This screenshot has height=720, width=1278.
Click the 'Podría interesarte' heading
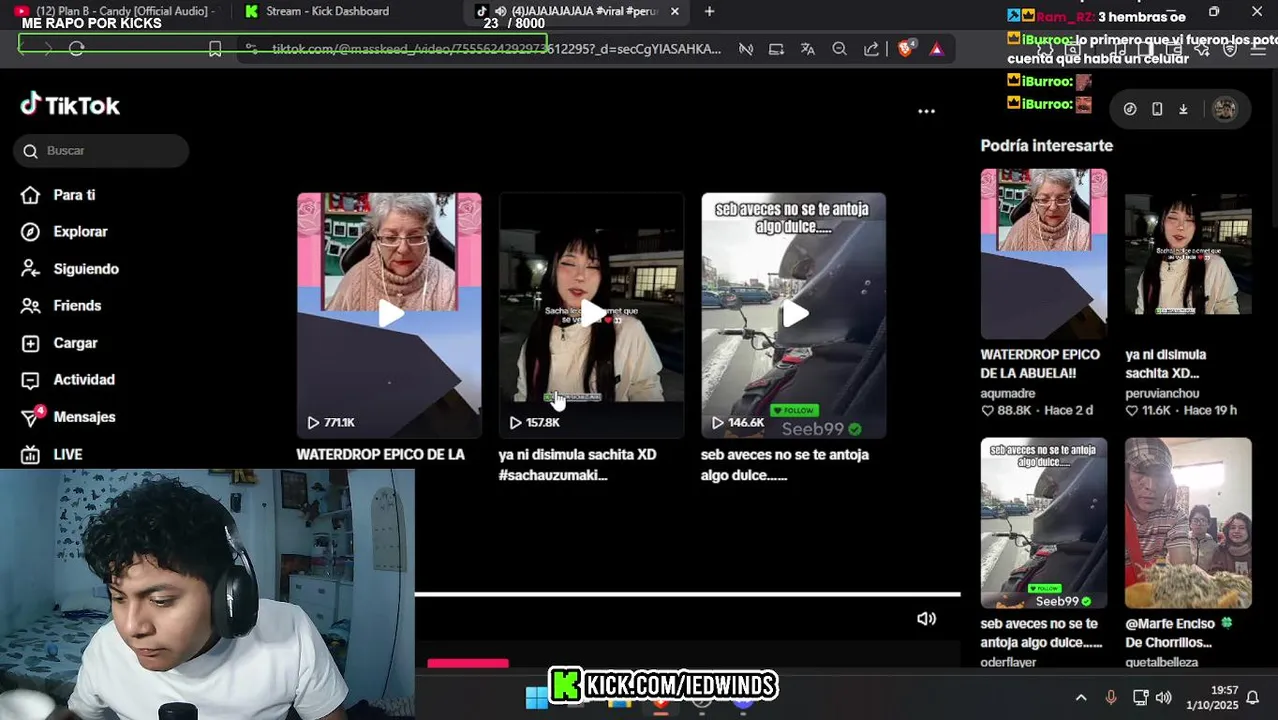point(1046,145)
